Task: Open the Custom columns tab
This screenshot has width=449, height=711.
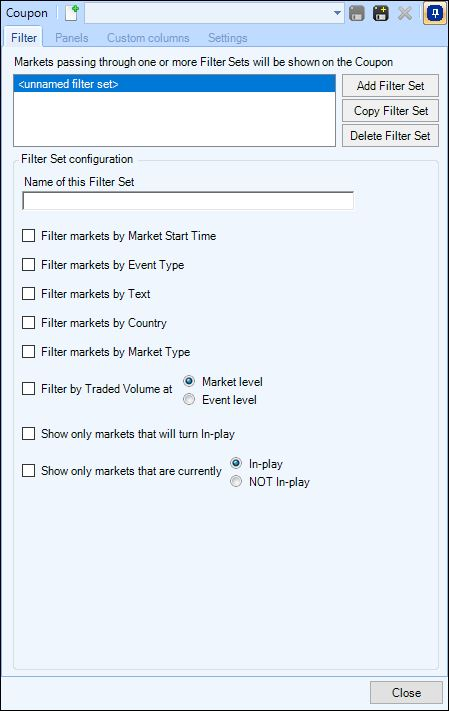Action: [x=148, y=38]
